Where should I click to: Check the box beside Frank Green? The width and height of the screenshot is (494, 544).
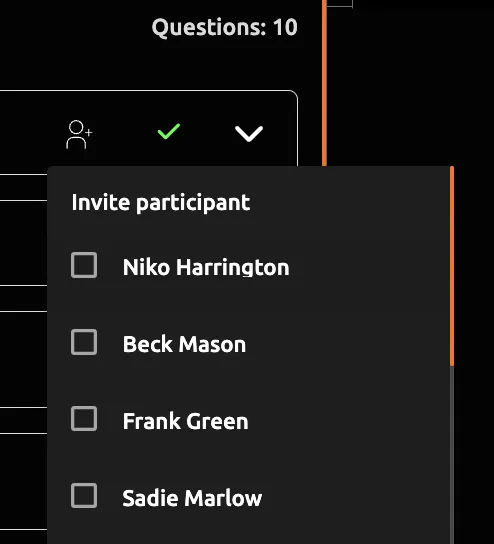(84, 419)
